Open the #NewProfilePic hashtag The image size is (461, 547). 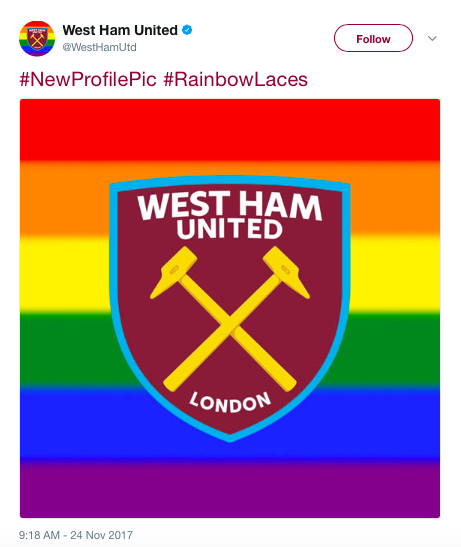coord(88,79)
